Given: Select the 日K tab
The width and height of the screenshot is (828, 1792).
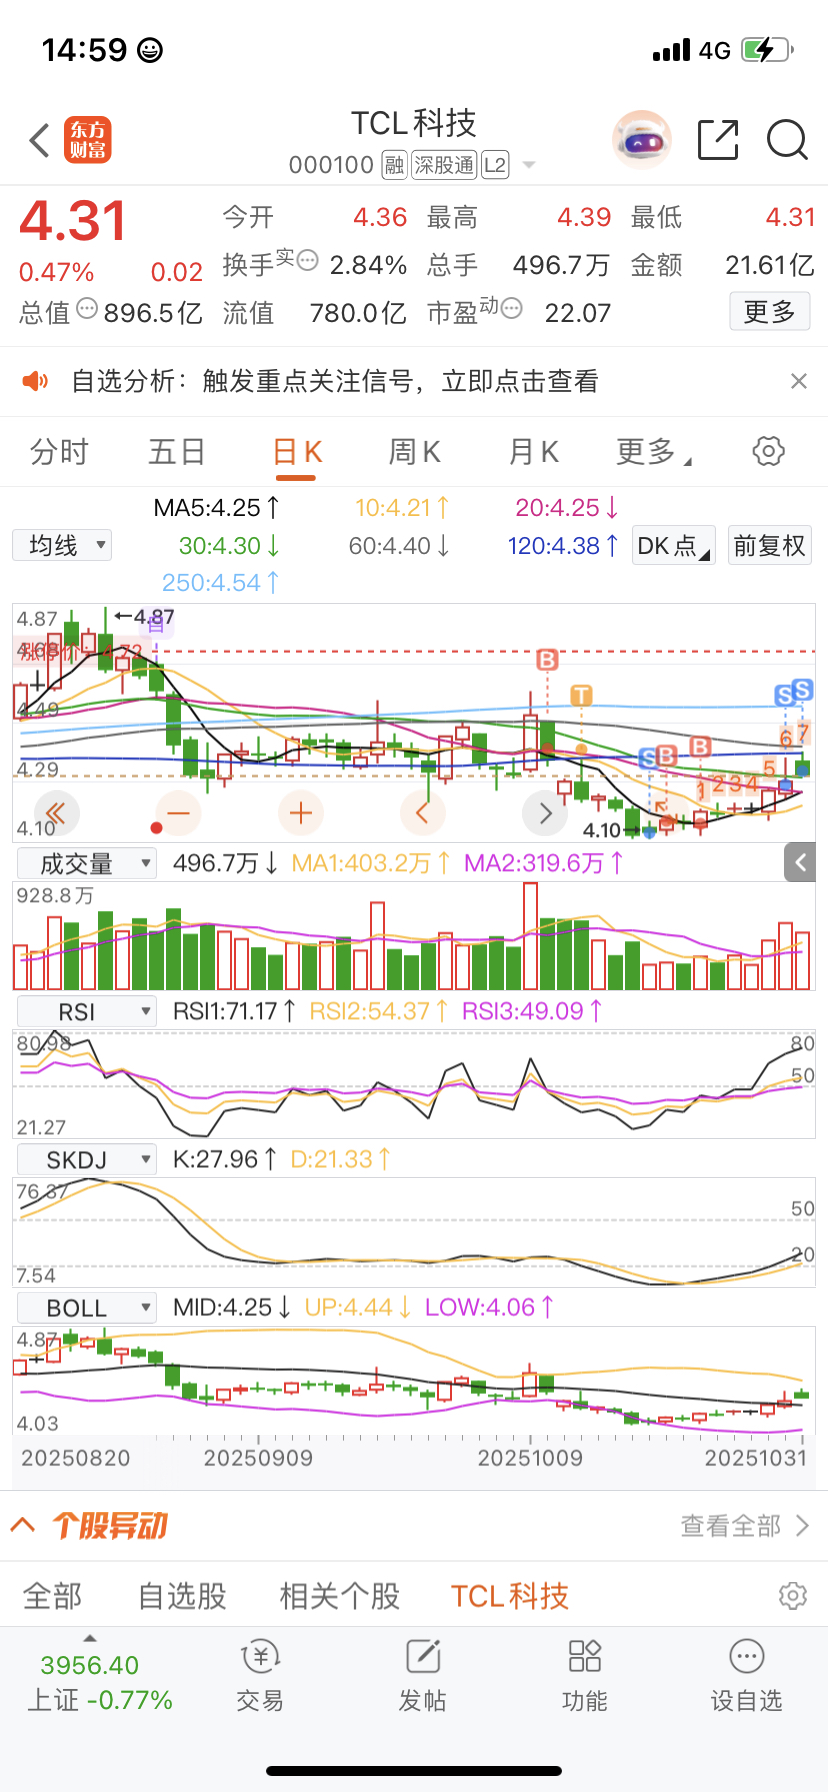Looking at the screenshot, I should [x=297, y=452].
